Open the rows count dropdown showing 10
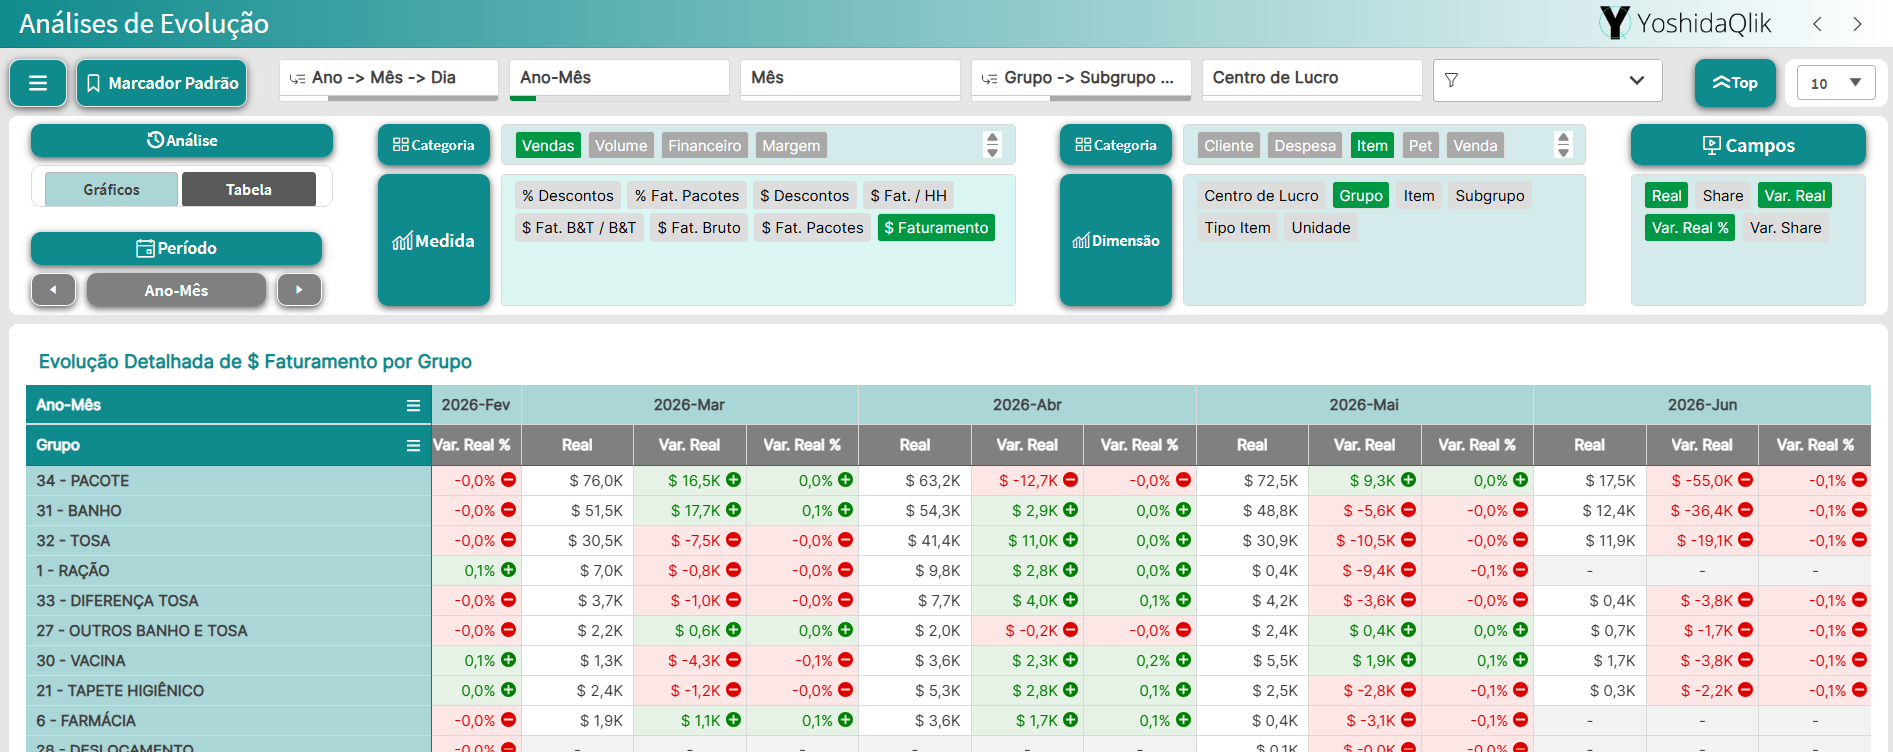1893x752 pixels. 1836,83
